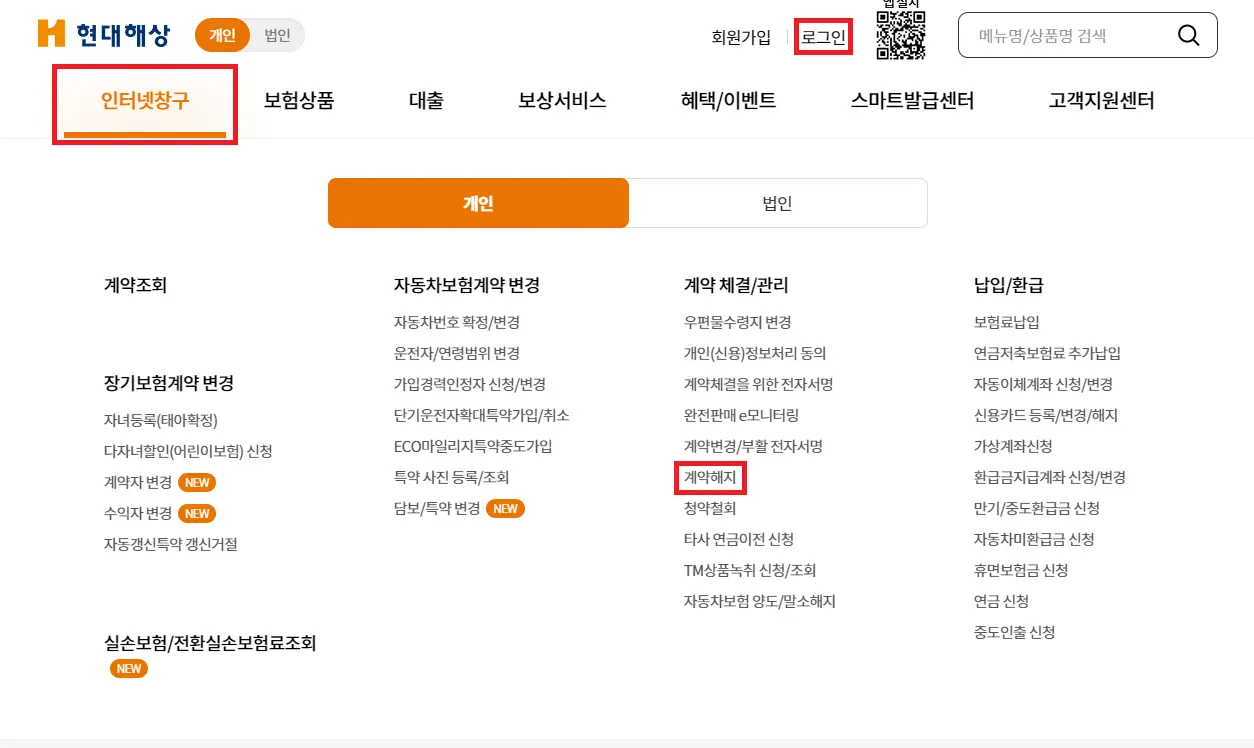Select the 법인 tab in the page body
1254x748 pixels.
pyautogui.click(x=778, y=202)
